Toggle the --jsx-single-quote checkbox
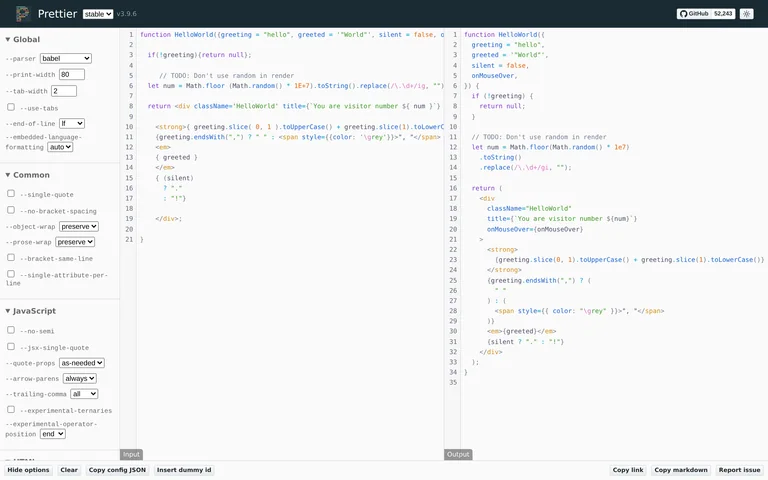 point(11,347)
